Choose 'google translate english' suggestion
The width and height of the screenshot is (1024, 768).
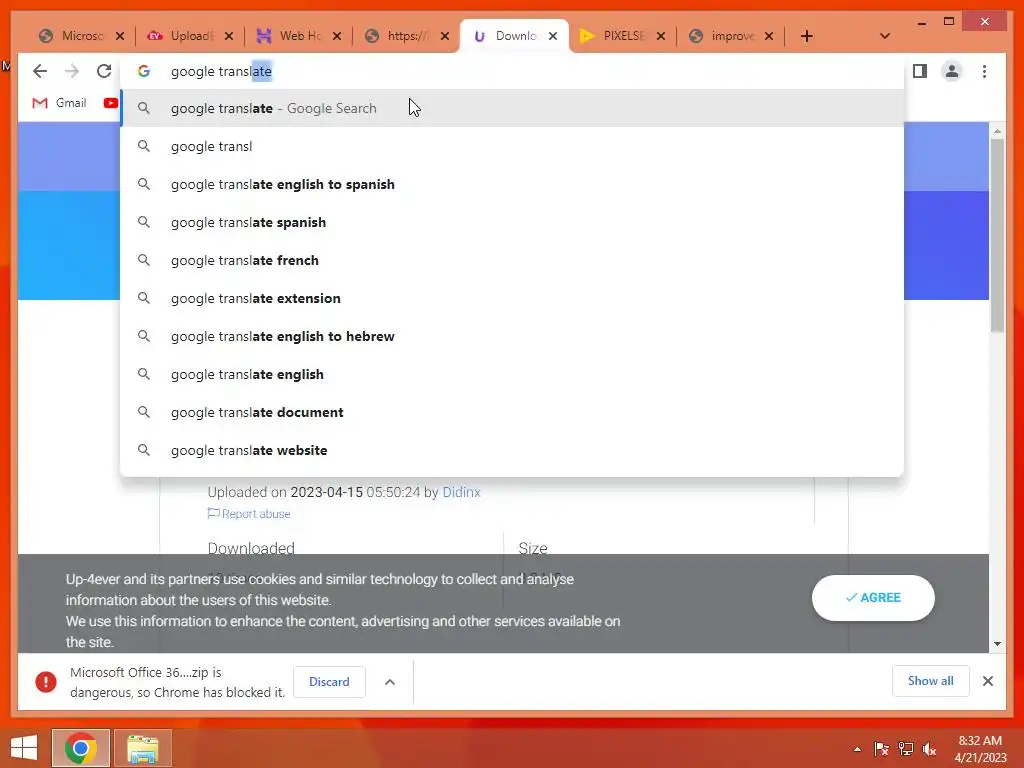pyautogui.click(x=512, y=374)
